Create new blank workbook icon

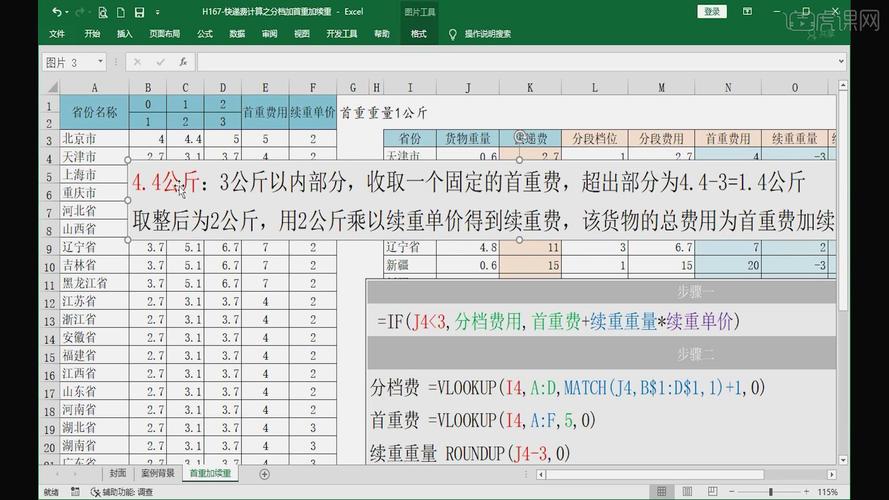pyautogui.click(x=121, y=11)
